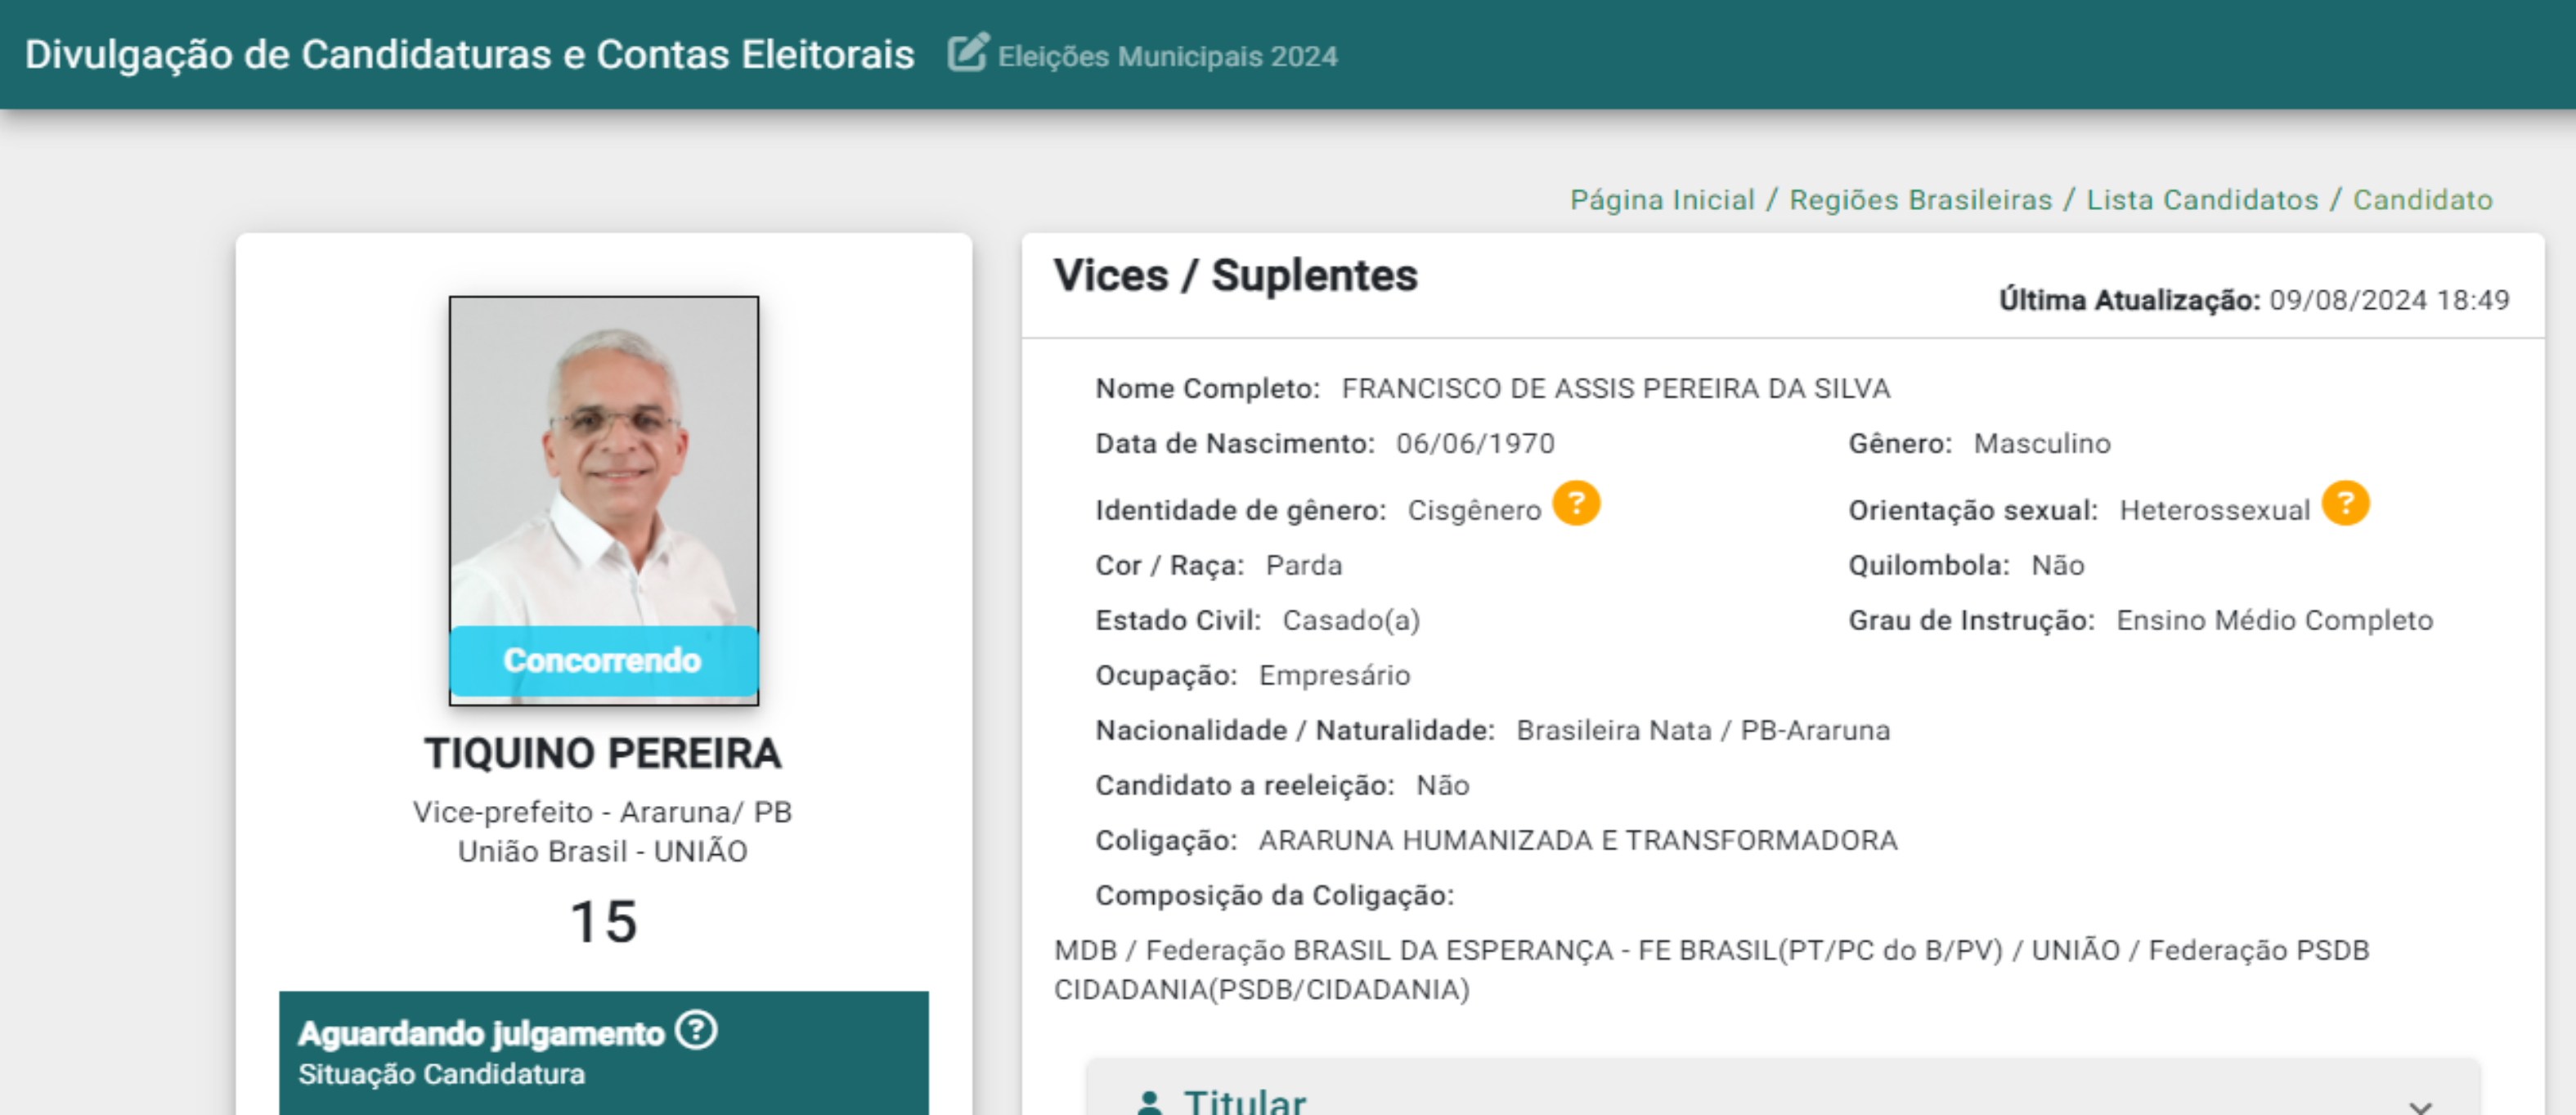The height and width of the screenshot is (1115, 2576).
Task: Open Lista Candidatos breadcrumb link
Action: coord(2202,200)
